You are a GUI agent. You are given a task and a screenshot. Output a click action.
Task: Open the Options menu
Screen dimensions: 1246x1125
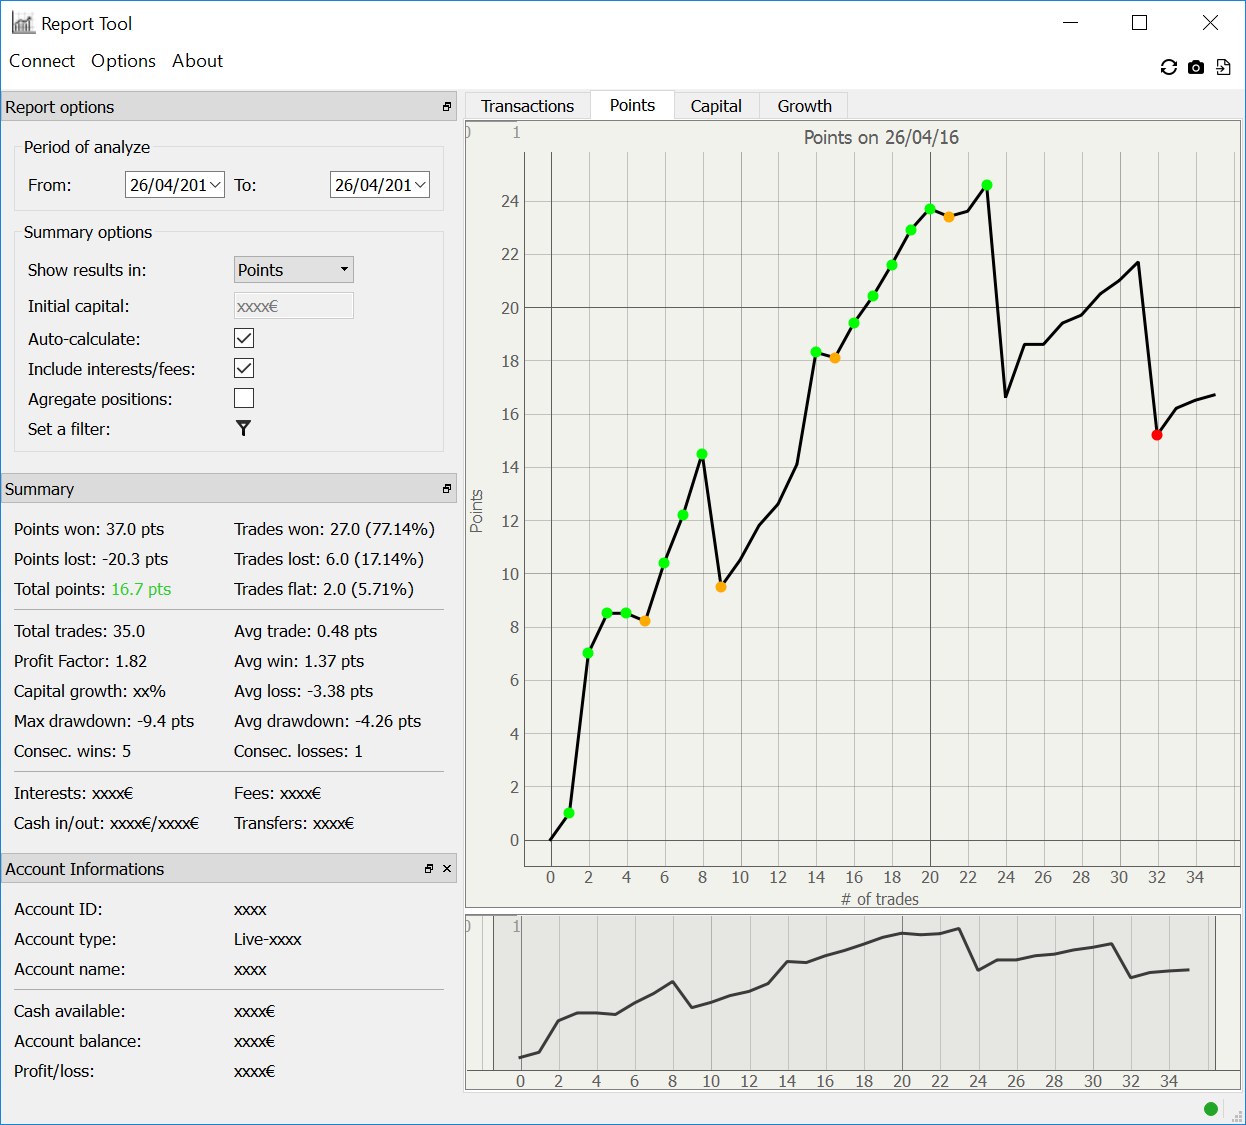pyautogui.click(x=123, y=61)
